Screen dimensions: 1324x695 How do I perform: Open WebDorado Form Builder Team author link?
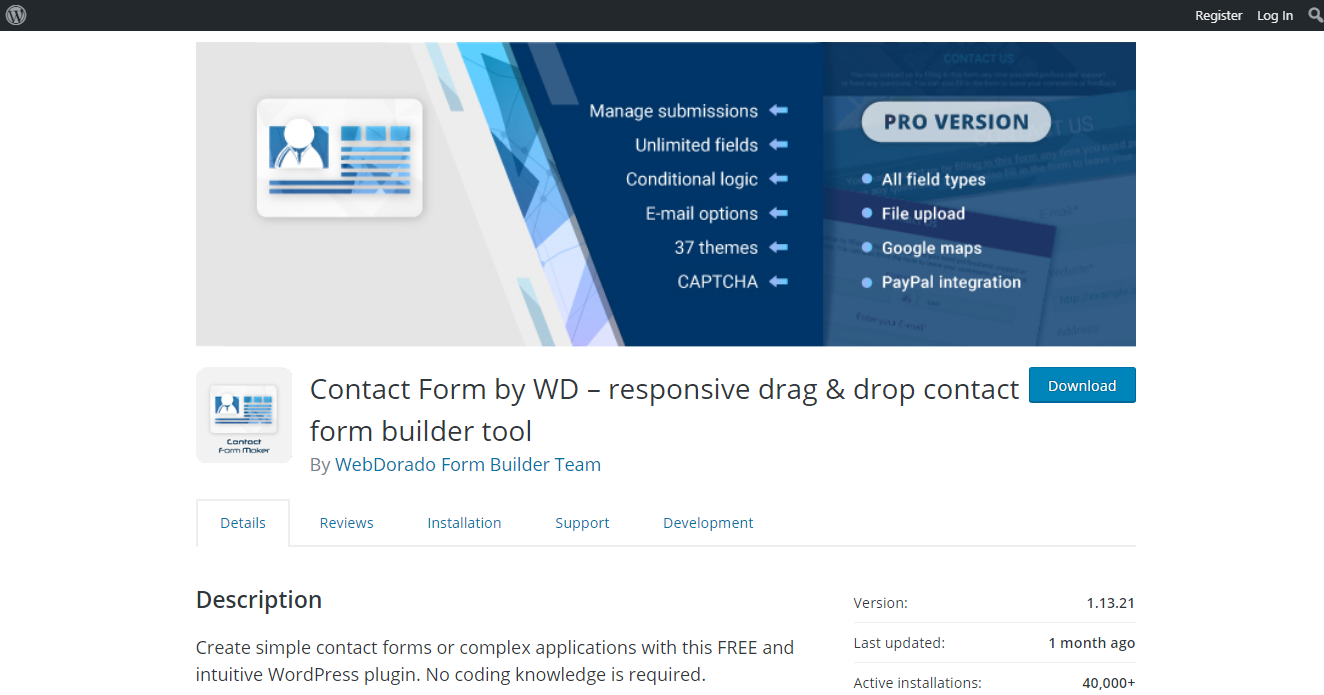pyautogui.click(x=468, y=464)
